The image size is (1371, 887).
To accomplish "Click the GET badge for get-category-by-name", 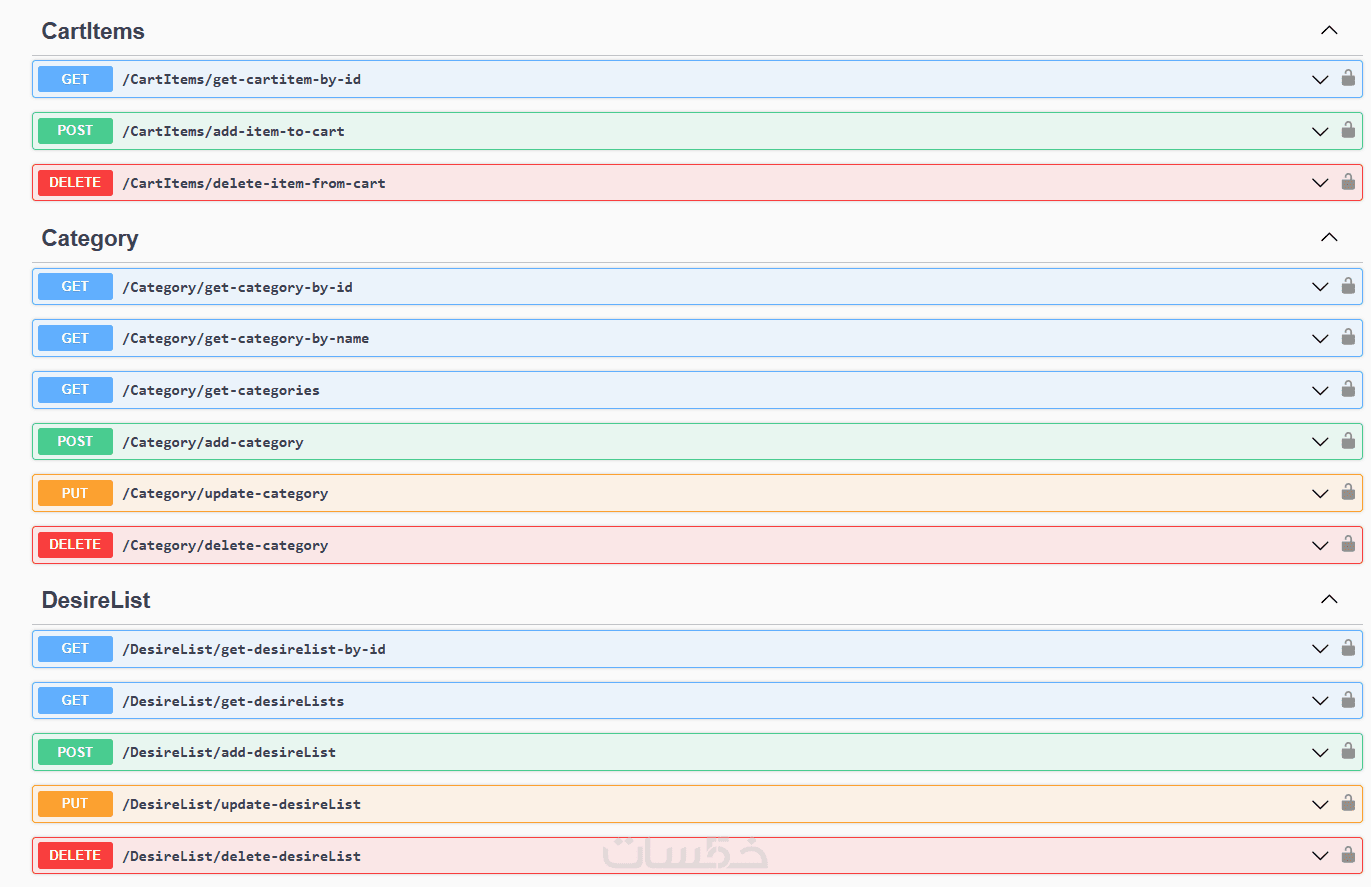I will point(75,338).
